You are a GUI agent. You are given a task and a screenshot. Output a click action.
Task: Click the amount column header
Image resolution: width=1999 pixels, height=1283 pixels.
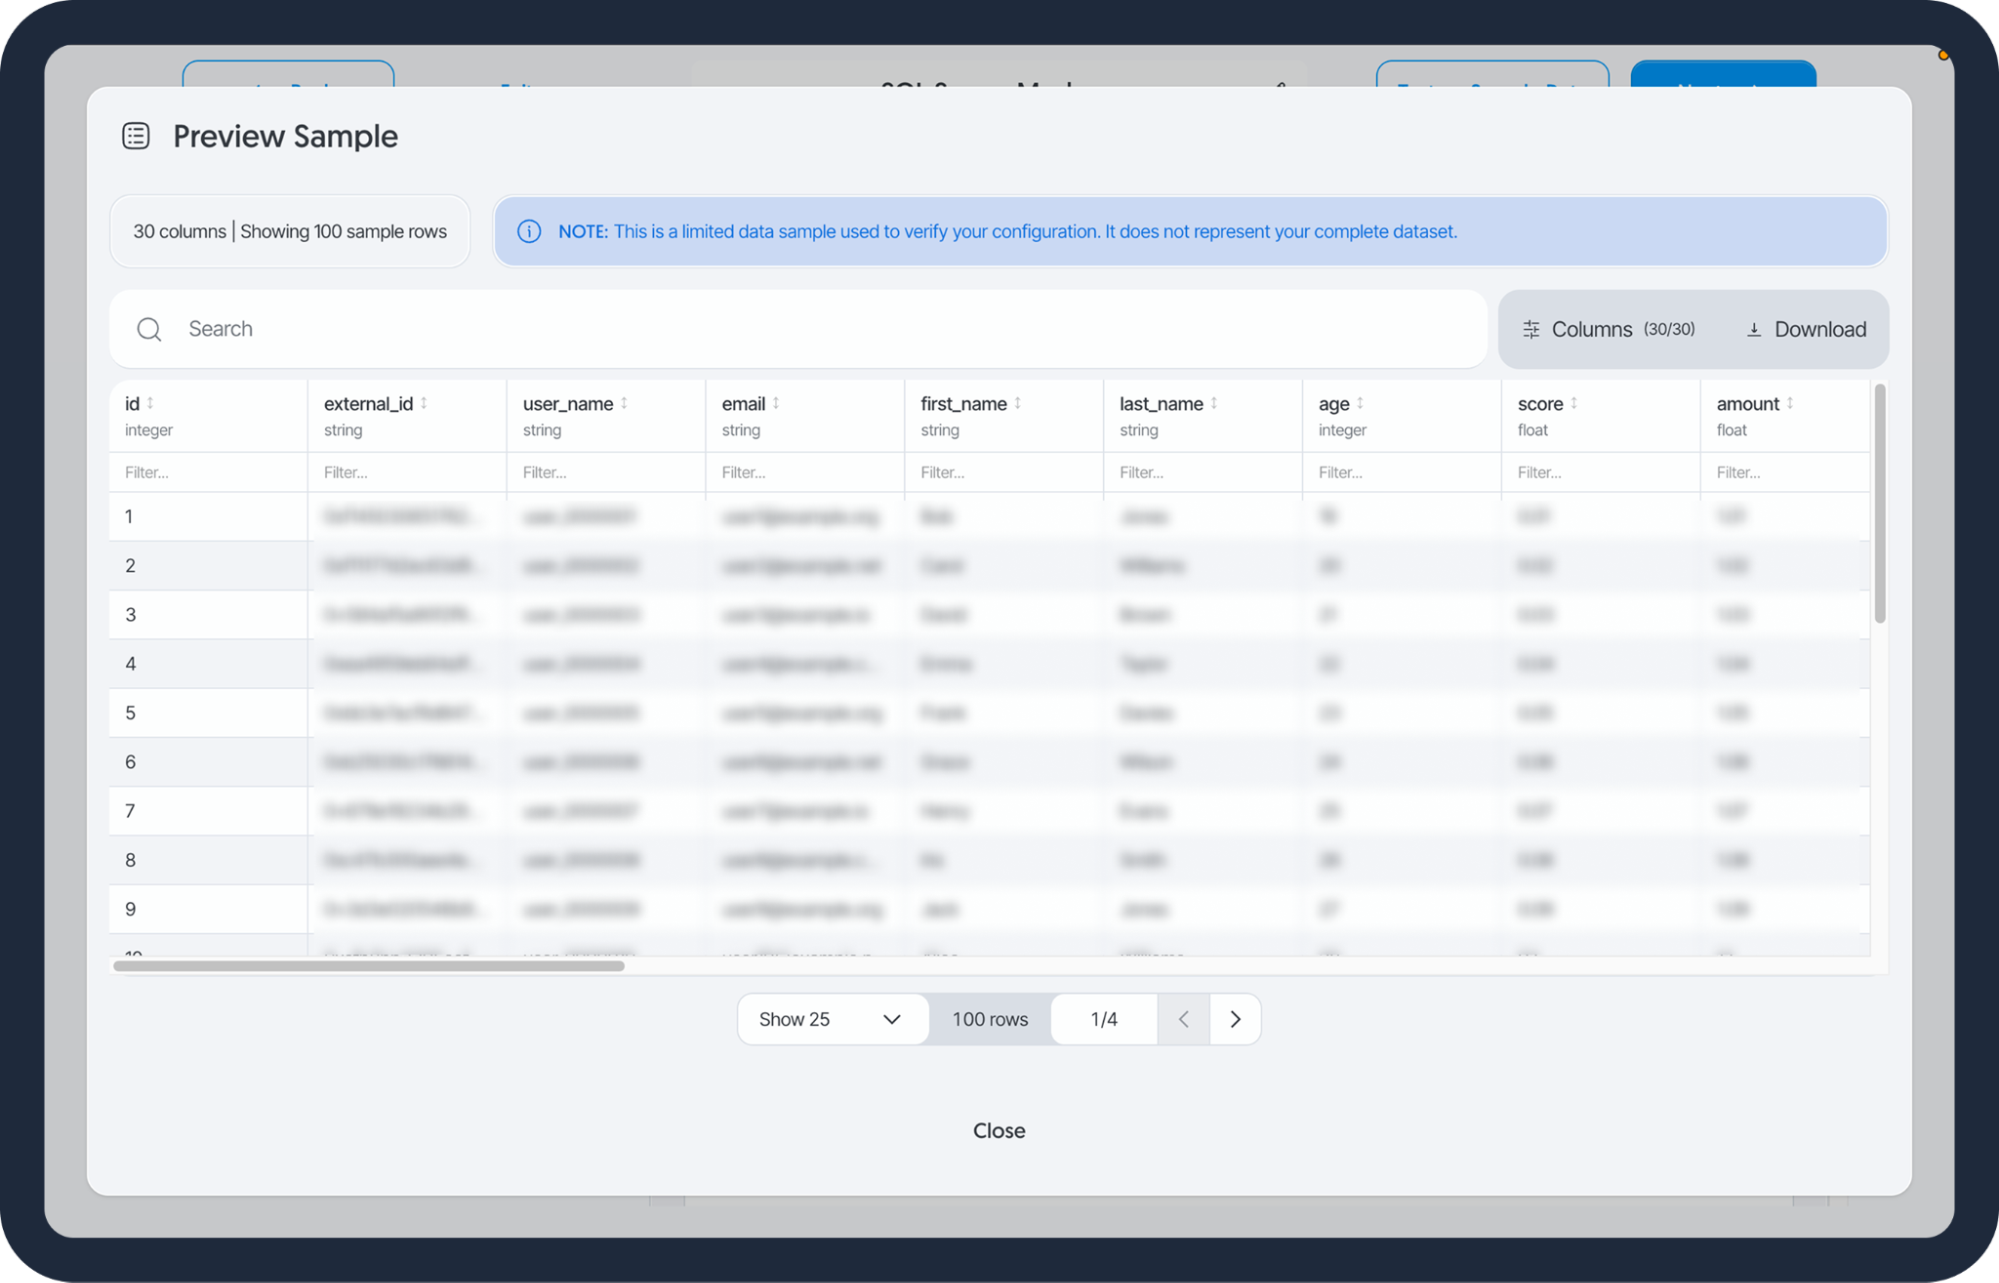(x=1785, y=416)
